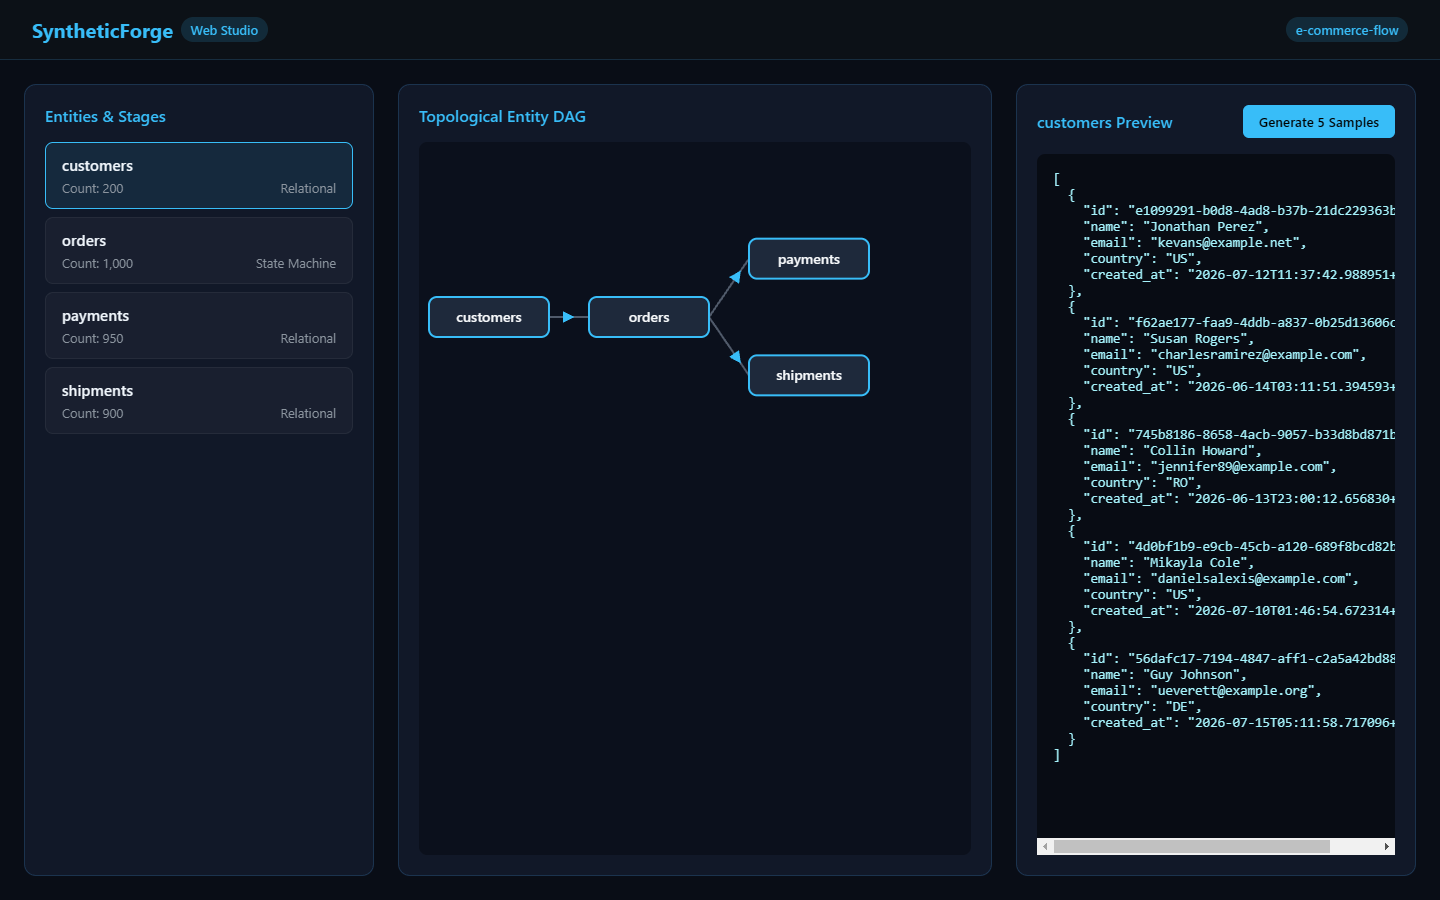This screenshot has width=1440, height=900.
Task: Select the shipments entity card
Action: pyautogui.click(x=199, y=400)
